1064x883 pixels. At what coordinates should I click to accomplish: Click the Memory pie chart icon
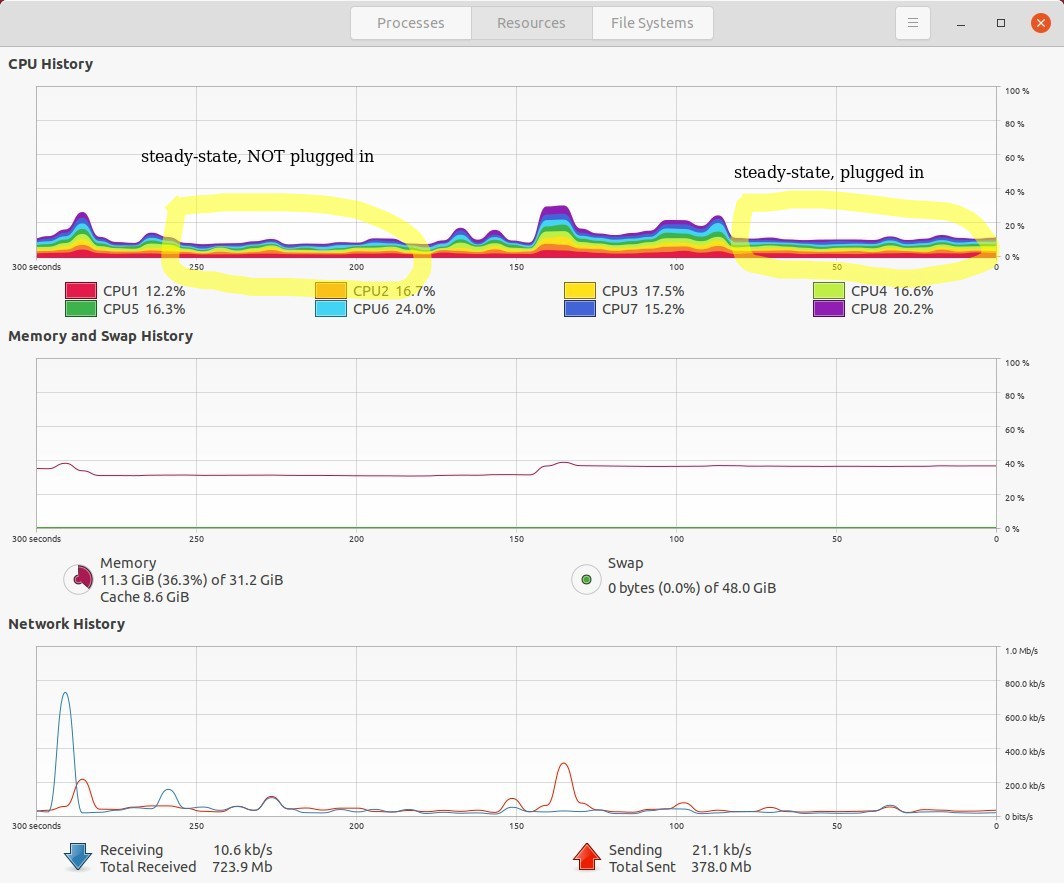coord(78,579)
